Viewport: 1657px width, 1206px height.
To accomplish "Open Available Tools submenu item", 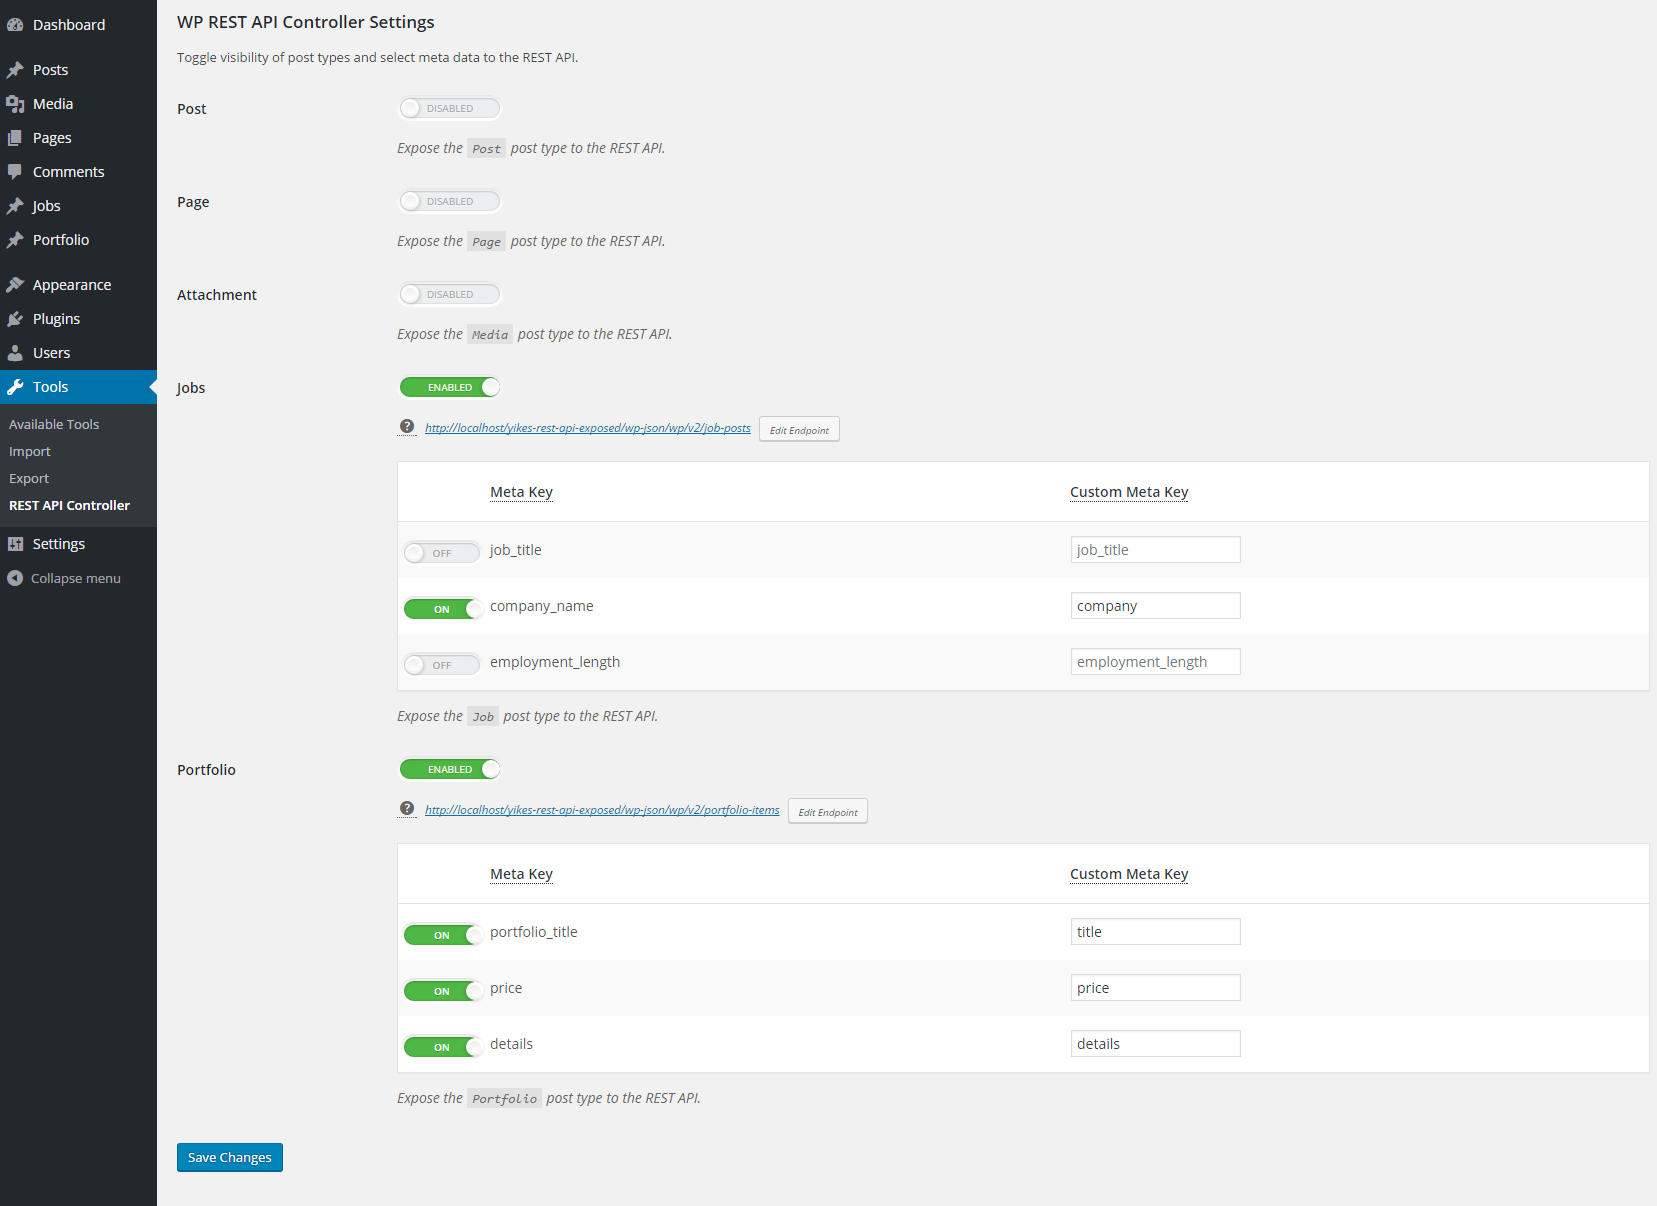I will pos(54,425).
